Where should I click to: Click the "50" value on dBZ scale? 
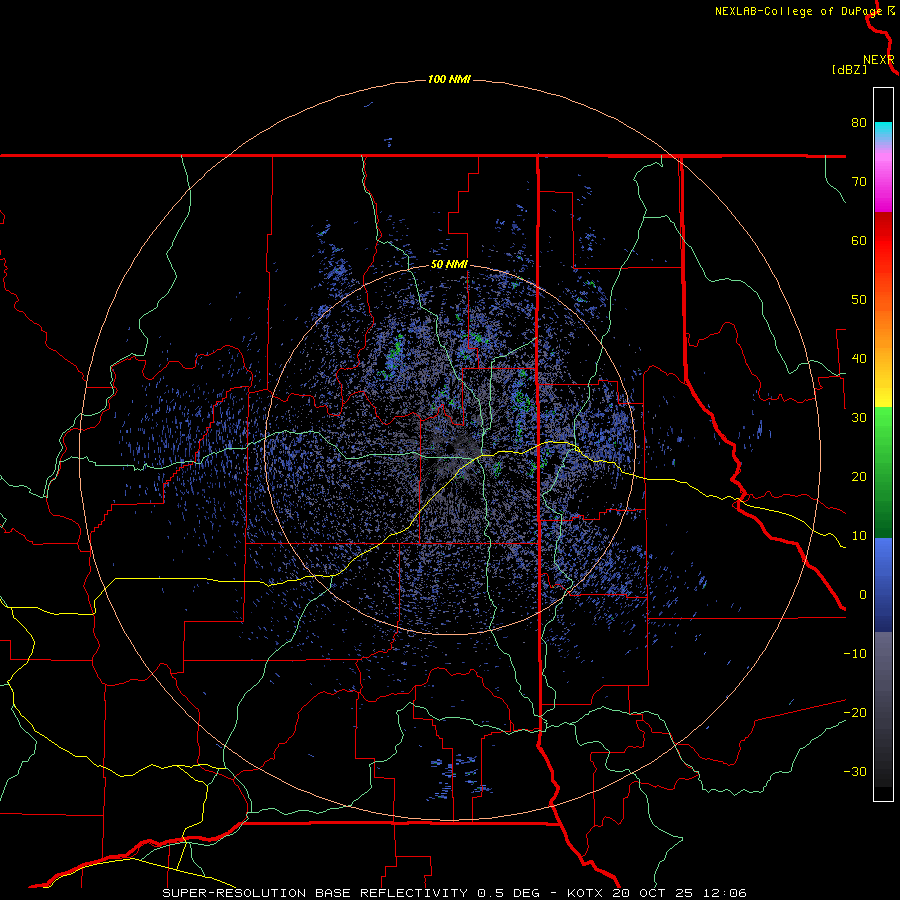point(859,300)
